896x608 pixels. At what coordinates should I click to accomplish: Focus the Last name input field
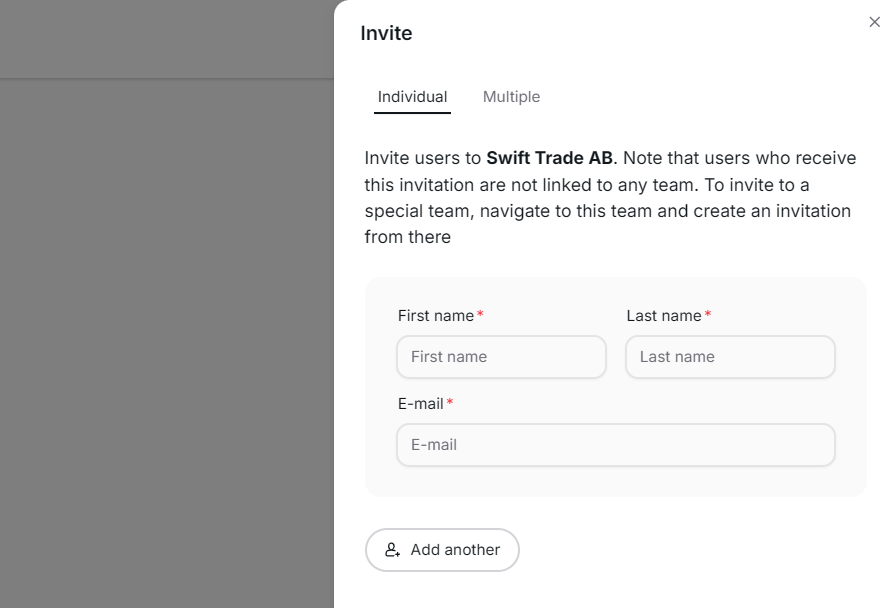coord(730,357)
